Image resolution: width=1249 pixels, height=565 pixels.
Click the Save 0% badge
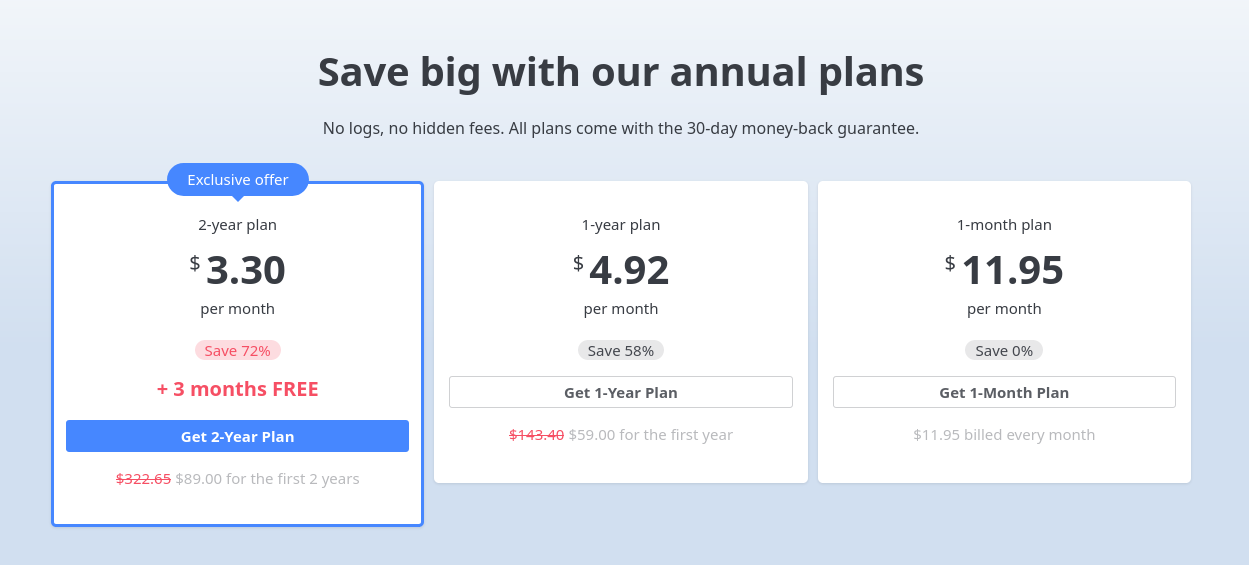[1004, 350]
